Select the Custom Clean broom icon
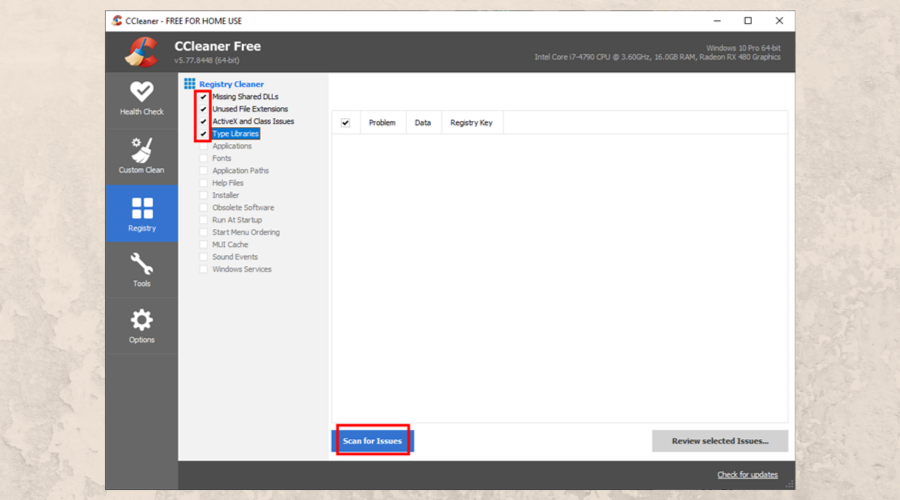The height and width of the screenshot is (500, 900). click(x=141, y=149)
